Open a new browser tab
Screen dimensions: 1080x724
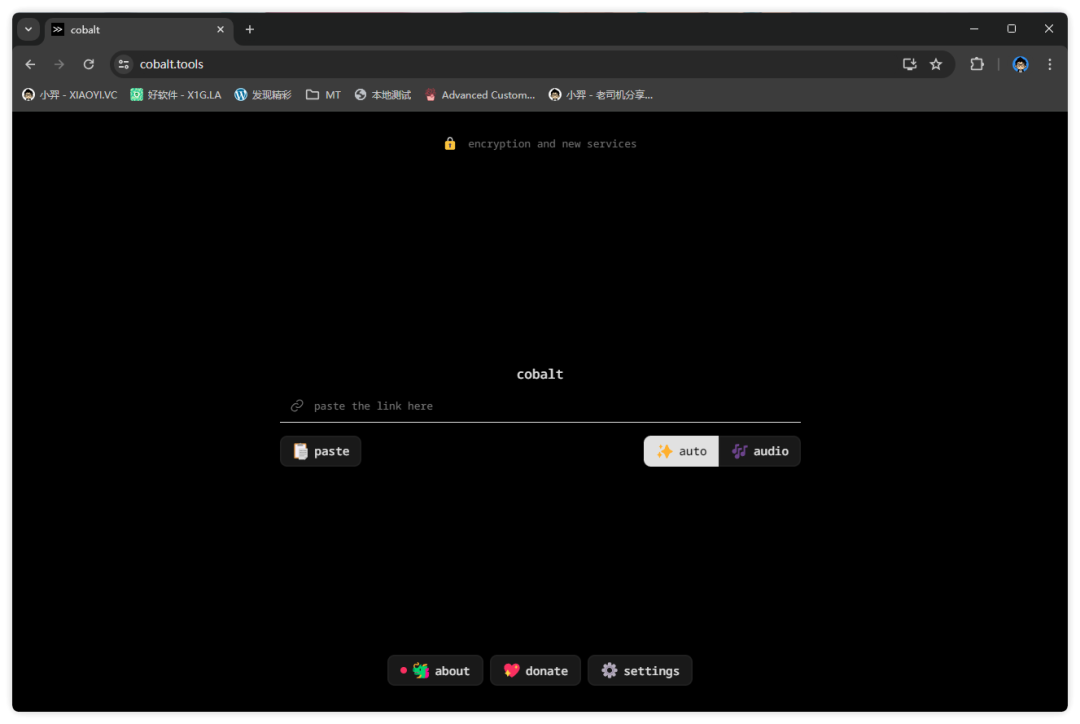tap(250, 30)
